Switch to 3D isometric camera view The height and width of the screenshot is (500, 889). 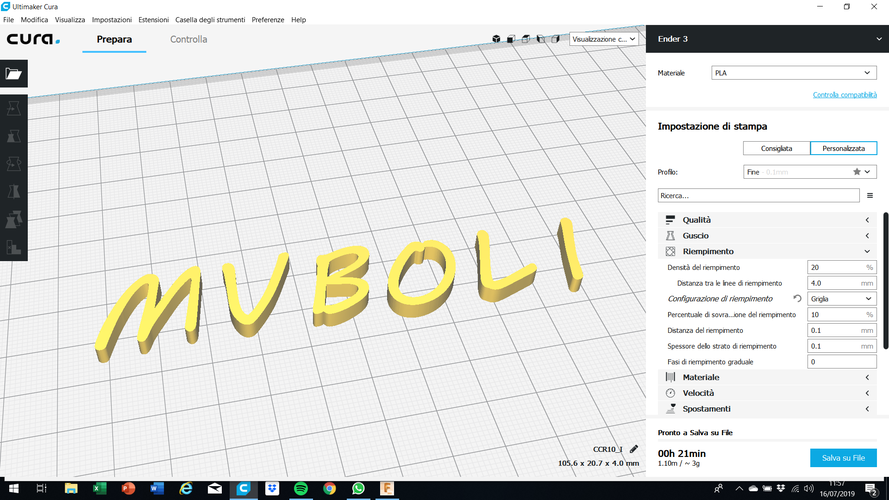(496, 39)
